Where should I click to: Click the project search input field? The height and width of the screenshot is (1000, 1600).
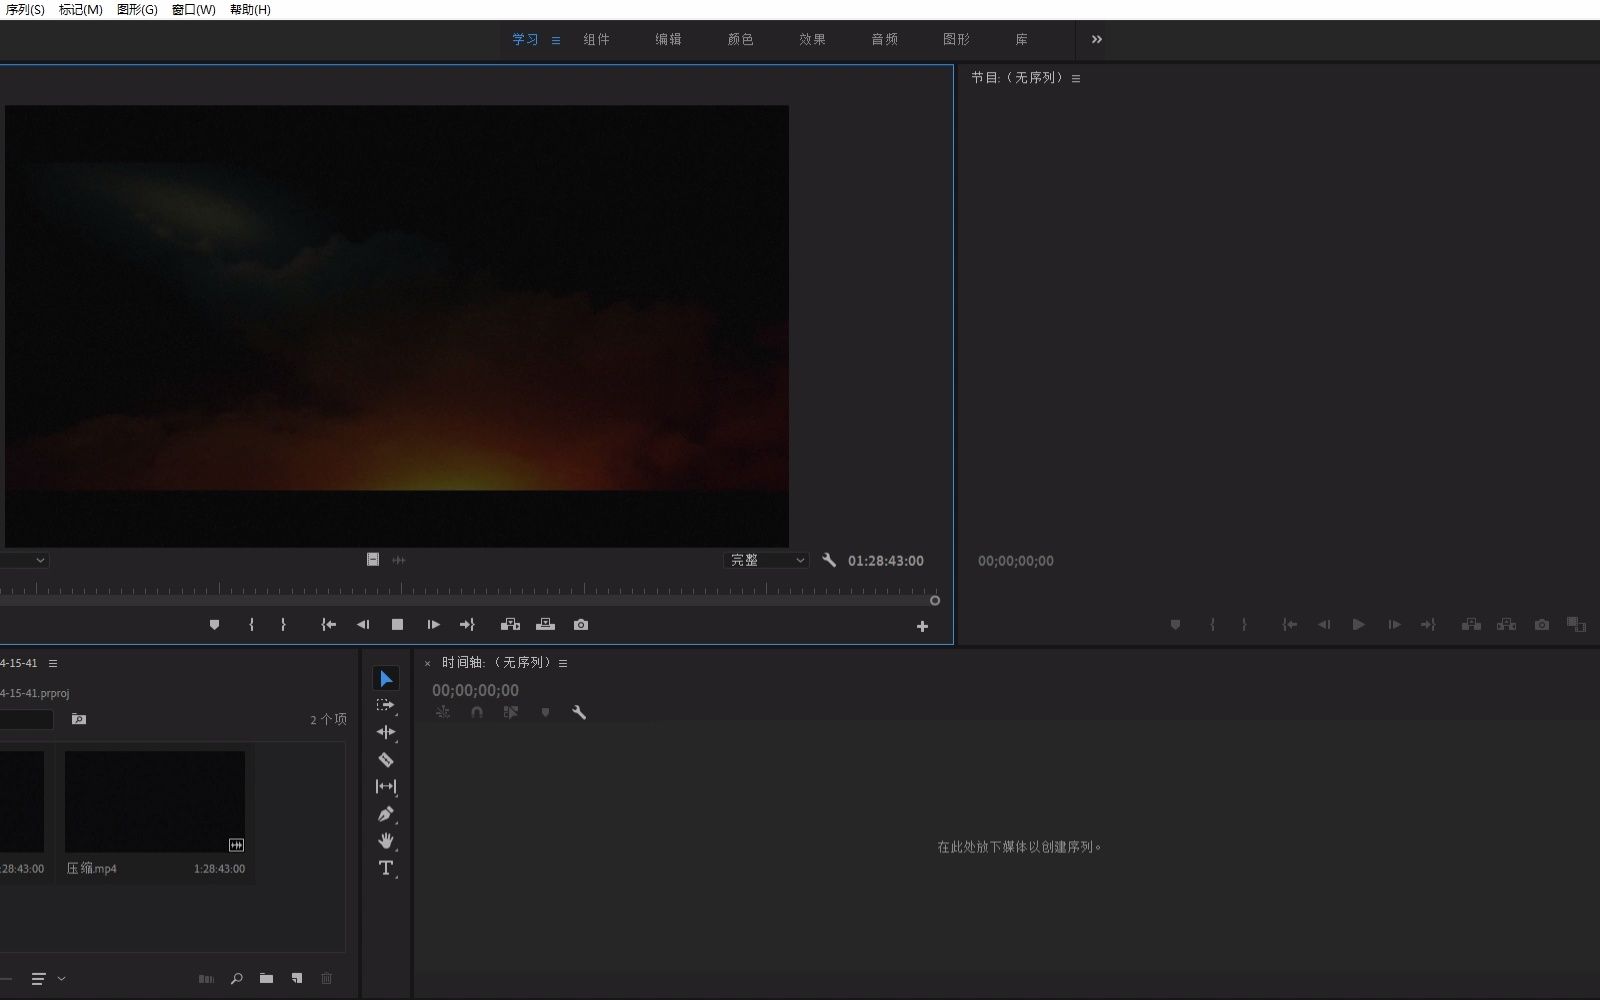point(26,720)
